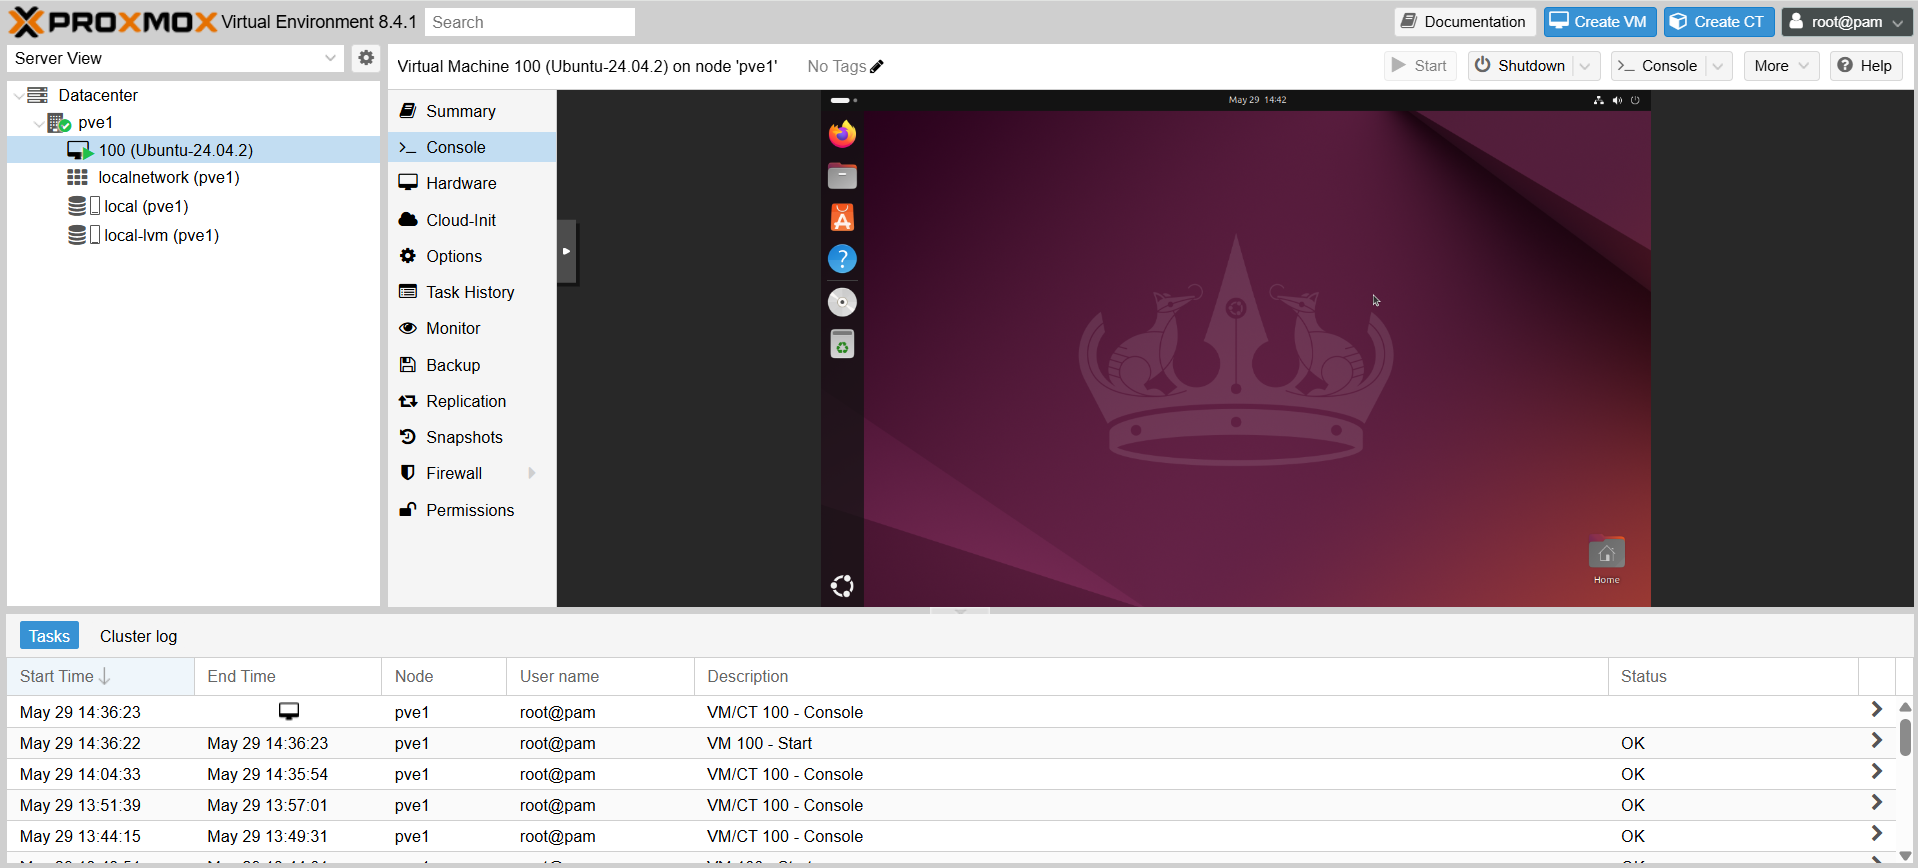Viewport: 1918px width, 868px height.
Task: Open the Trash icon in Ubuntu dock
Action: pyautogui.click(x=842, y=344)
